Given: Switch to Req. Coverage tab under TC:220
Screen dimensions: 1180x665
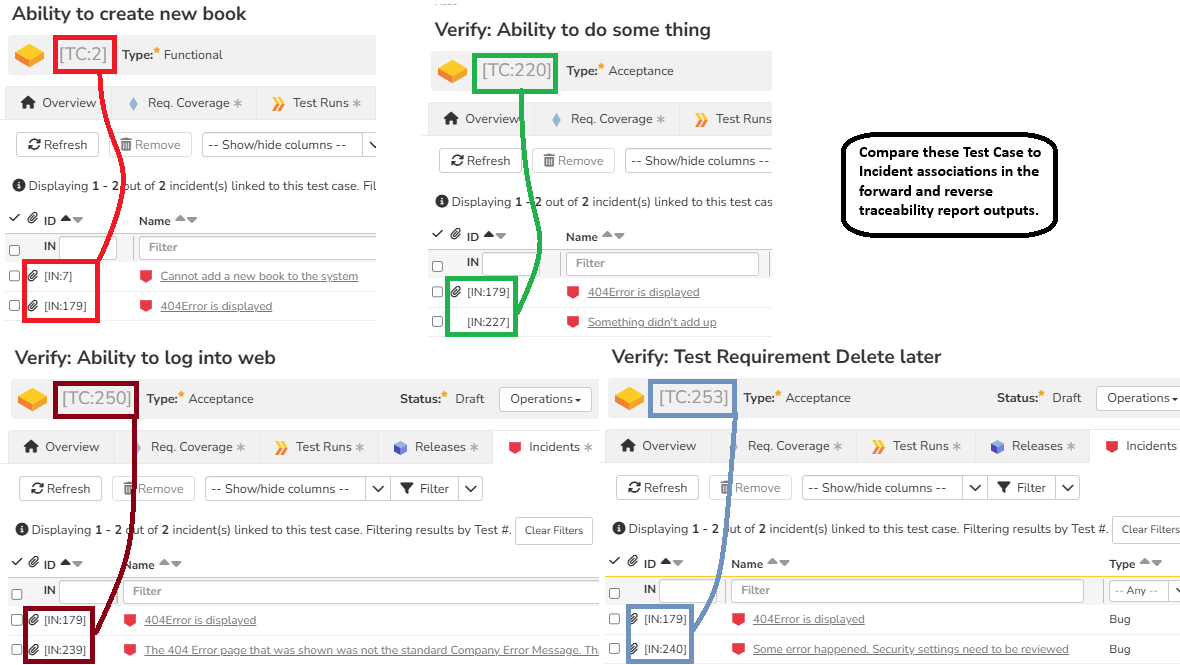Looking at the screenshot, I should click(607, 119).
